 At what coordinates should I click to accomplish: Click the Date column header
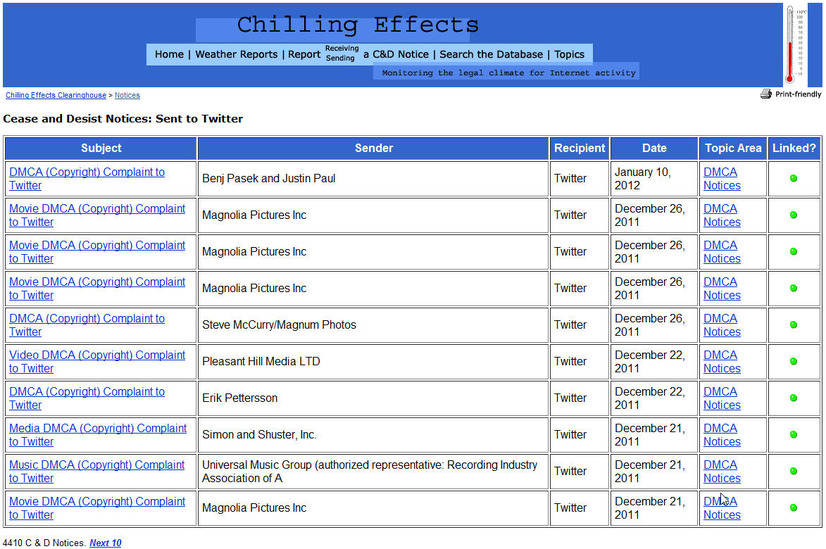tap(654, 148)
